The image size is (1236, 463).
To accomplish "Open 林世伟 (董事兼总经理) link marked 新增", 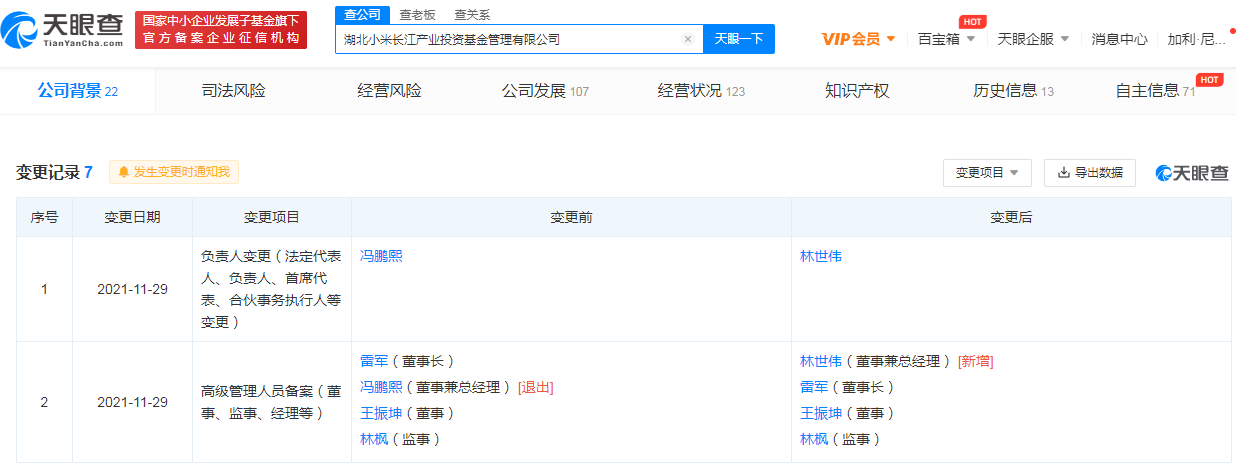I will click(x=821, y=361).
